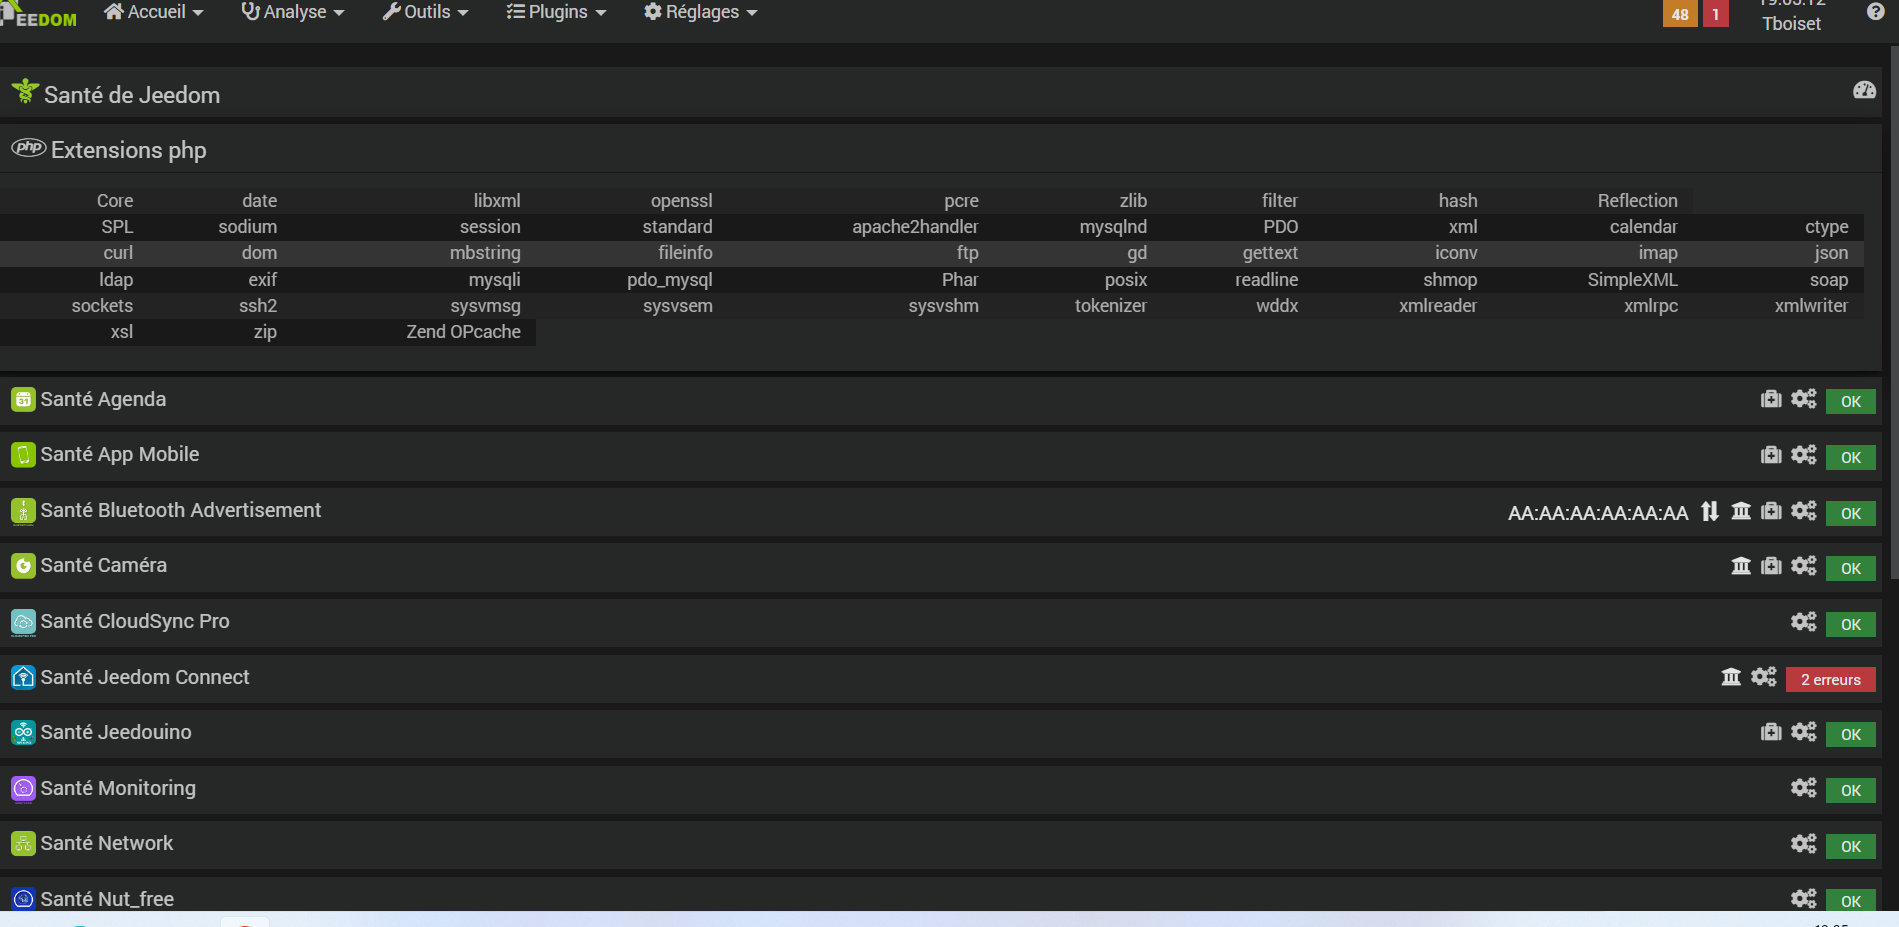Viewport: 1899px width, 927px height.
Task: Expand the Santé Nut_free section
Action: tap(107, 899)
